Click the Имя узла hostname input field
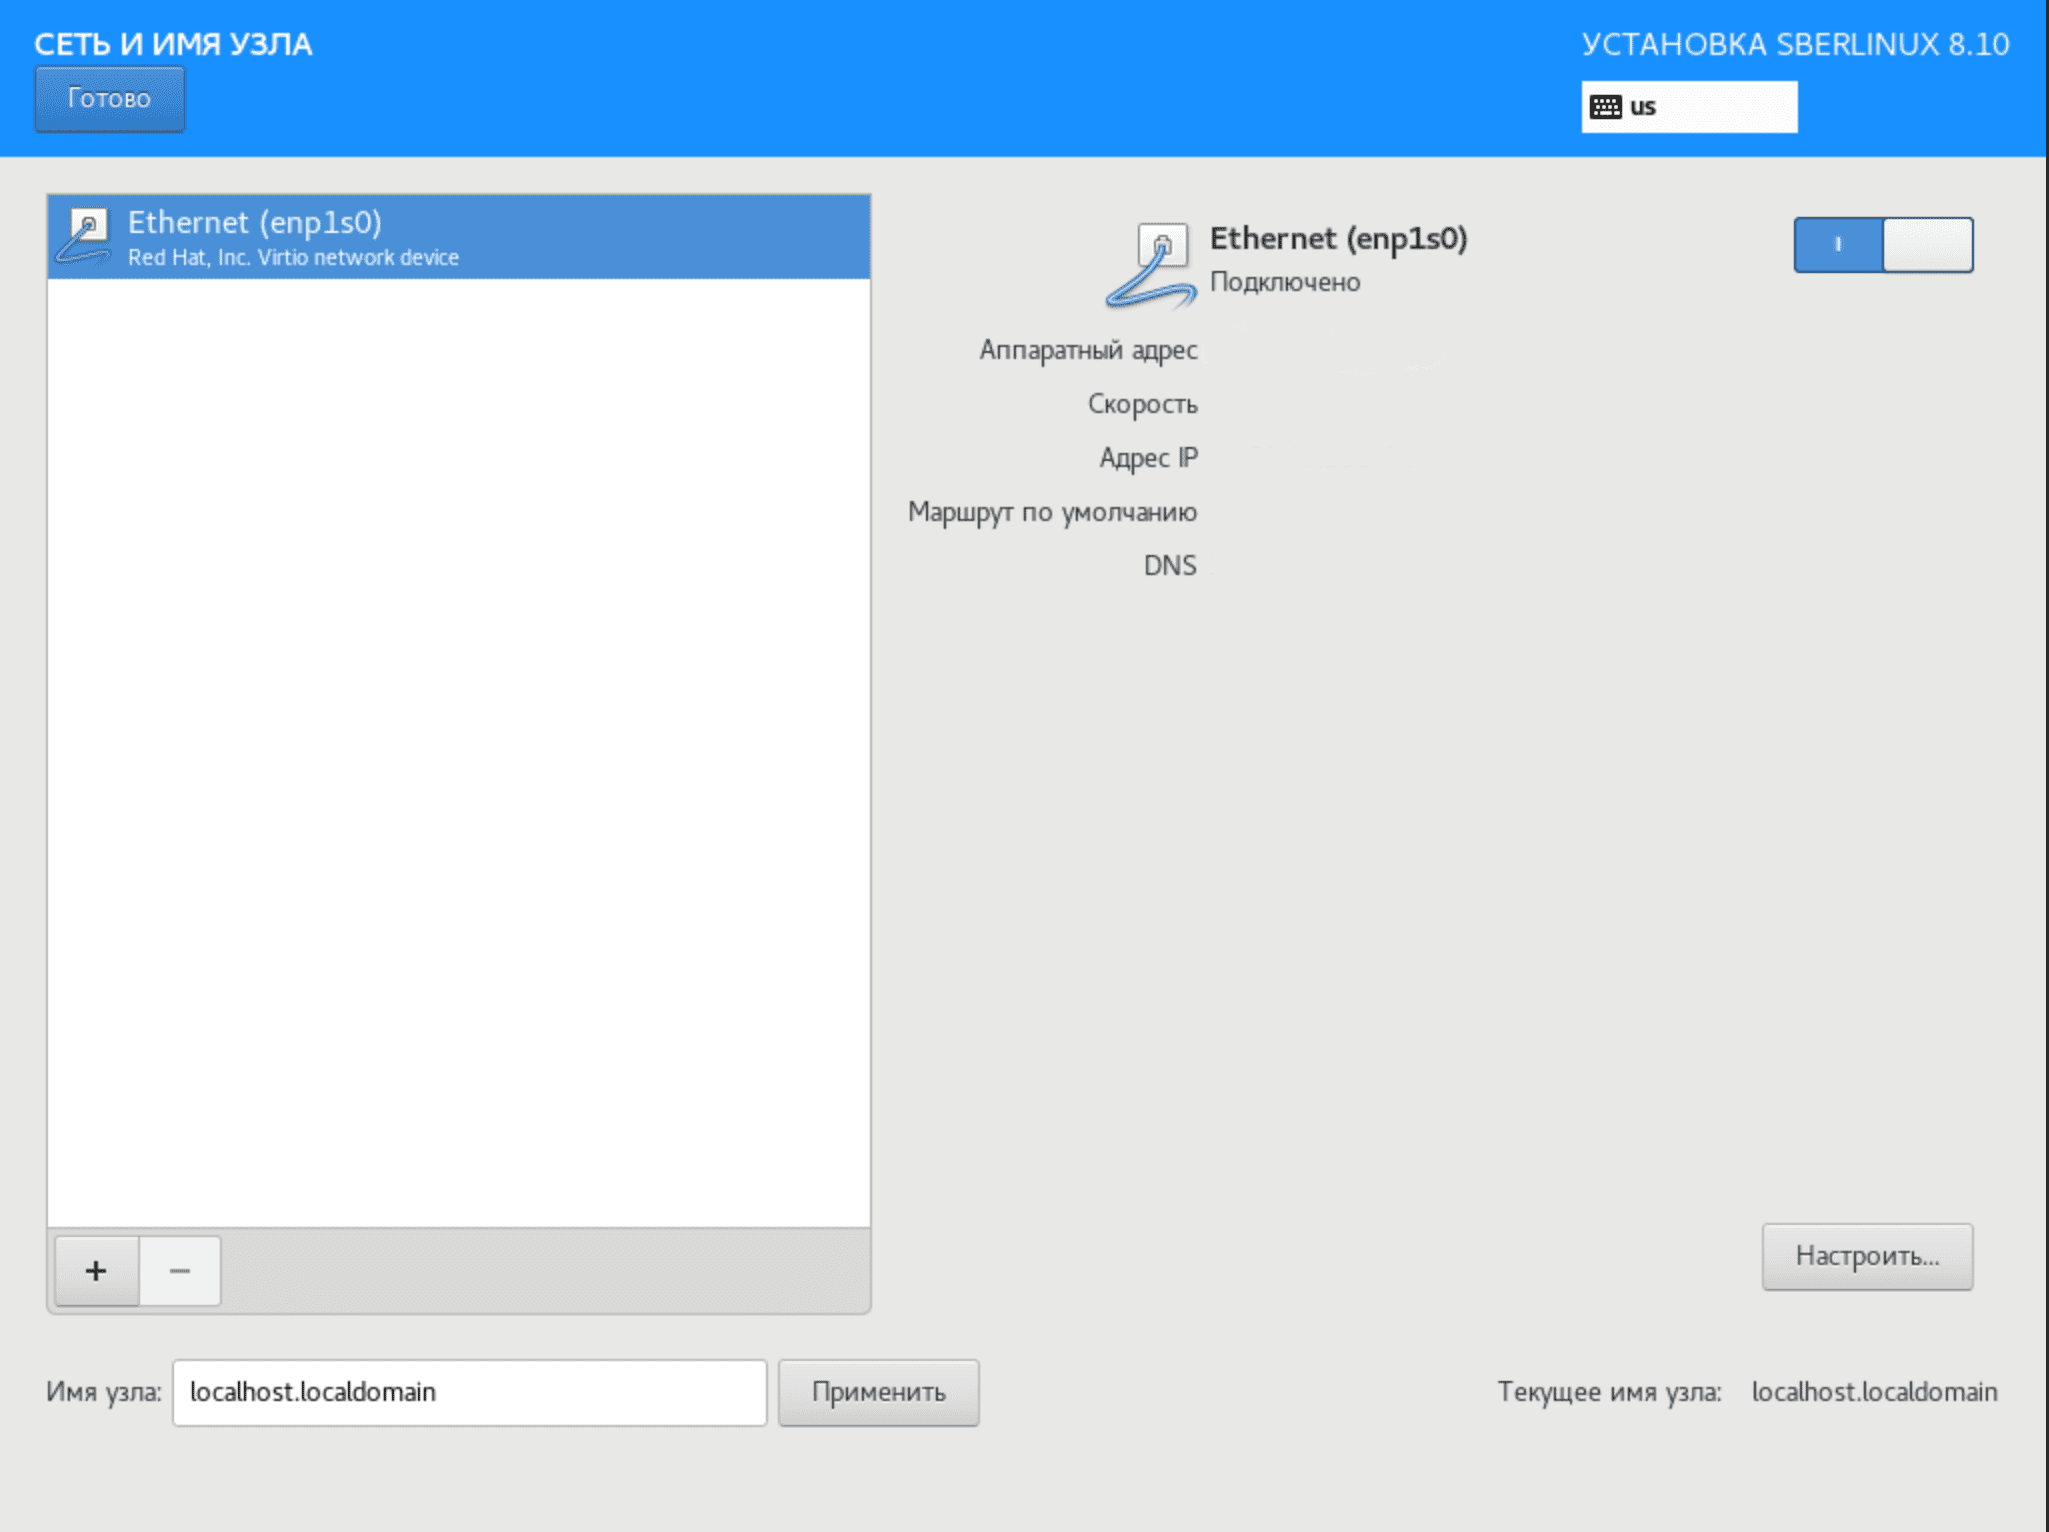2049x1532 pixels. (x=469, y=1392)
